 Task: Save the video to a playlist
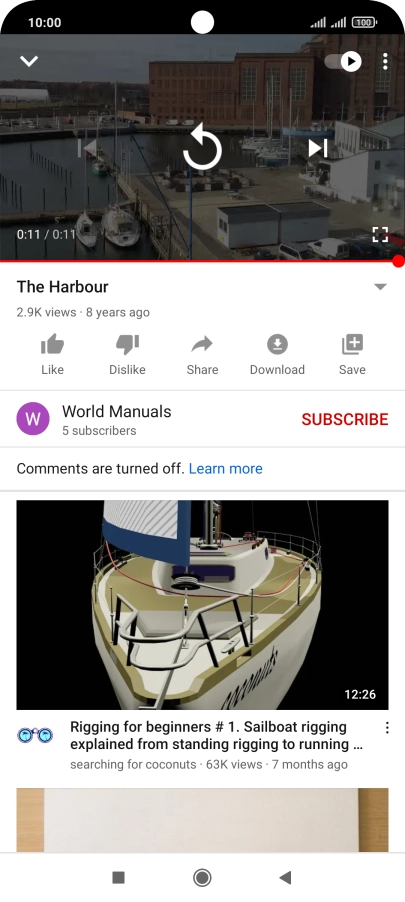click(352, 345)
